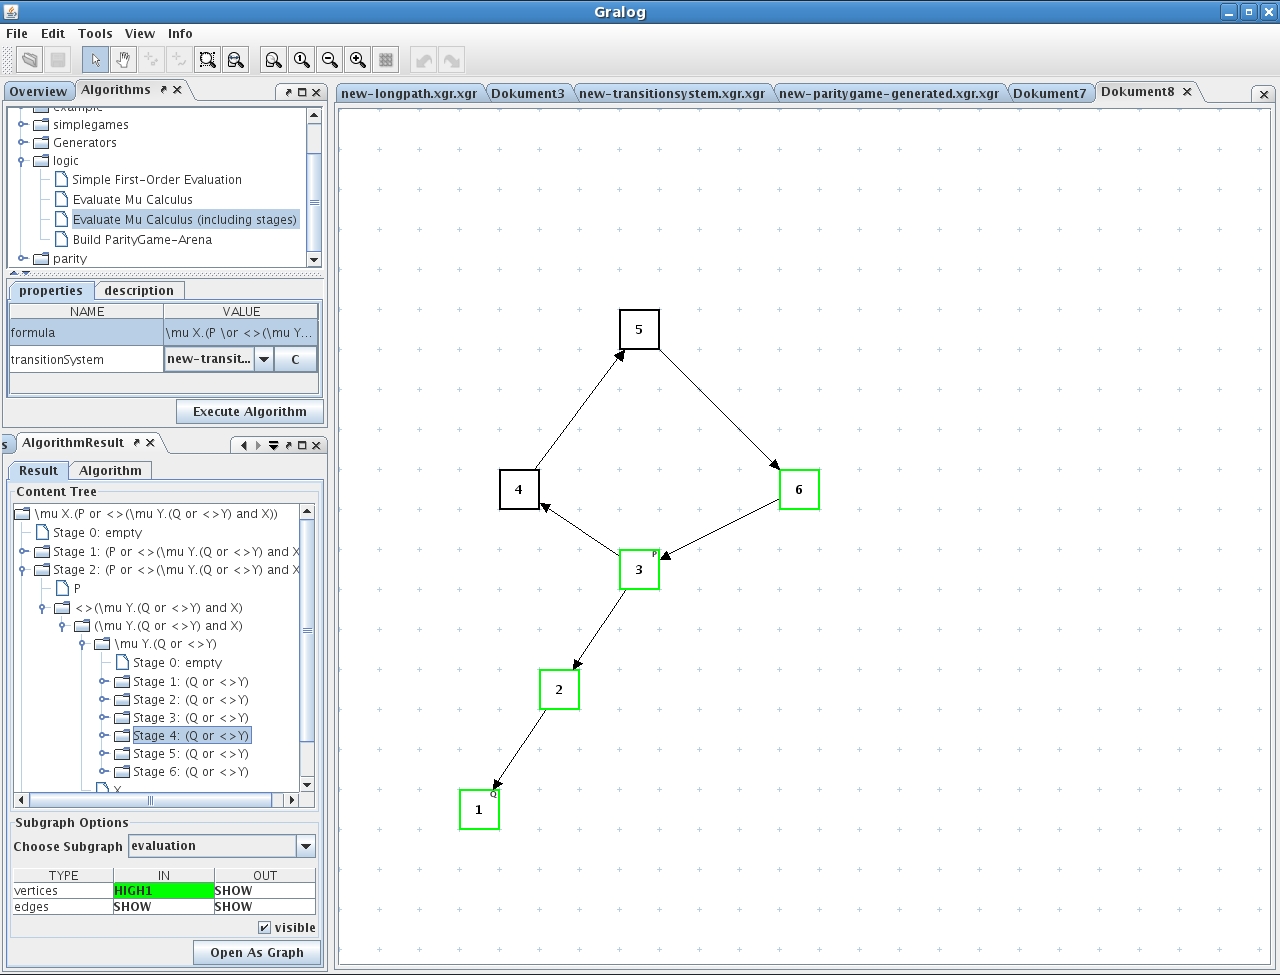Expand Stage 3: (Q or <>Y) node
The height and width of the screenshot is (975, 1280).
(x=103, y=718)
